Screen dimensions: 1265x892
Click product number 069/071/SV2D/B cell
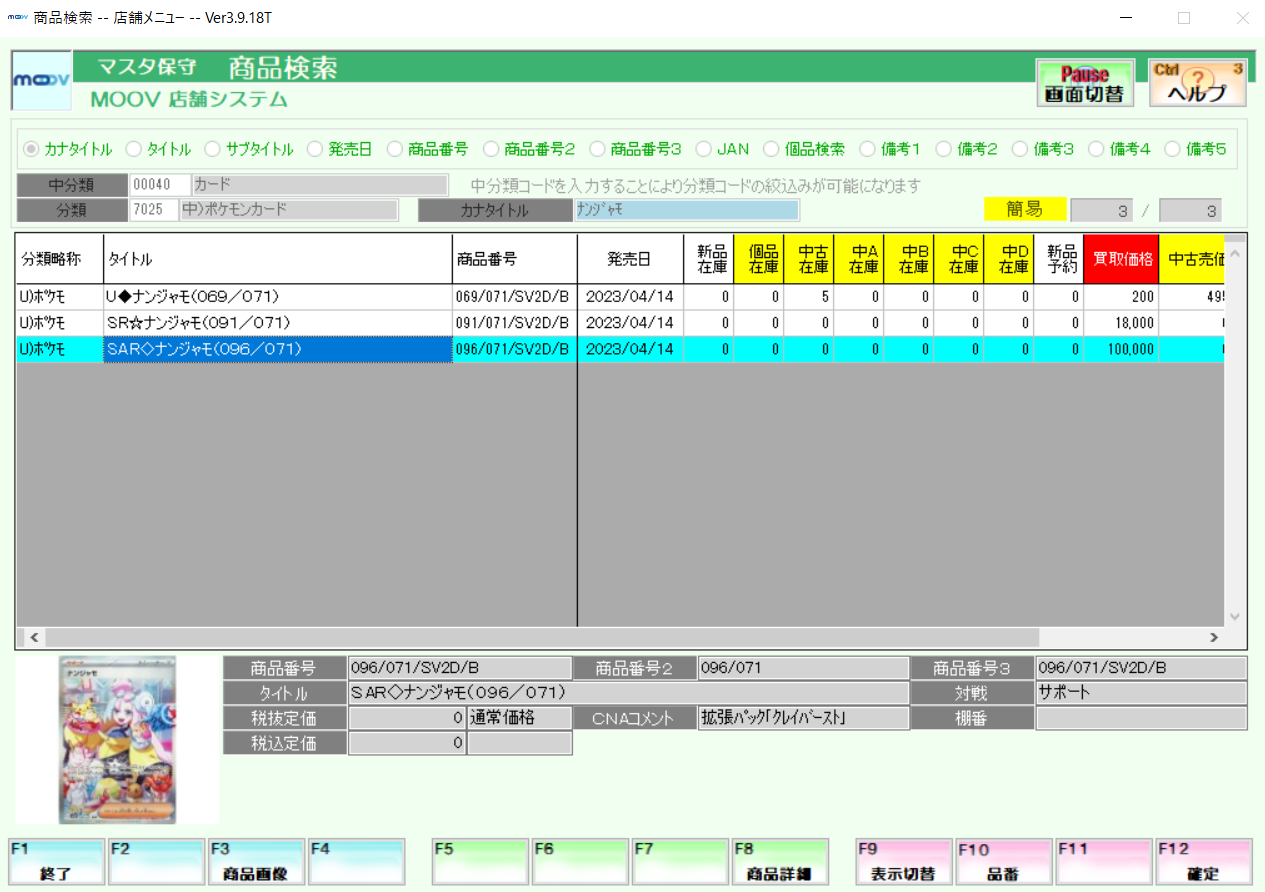click(515, 297)
